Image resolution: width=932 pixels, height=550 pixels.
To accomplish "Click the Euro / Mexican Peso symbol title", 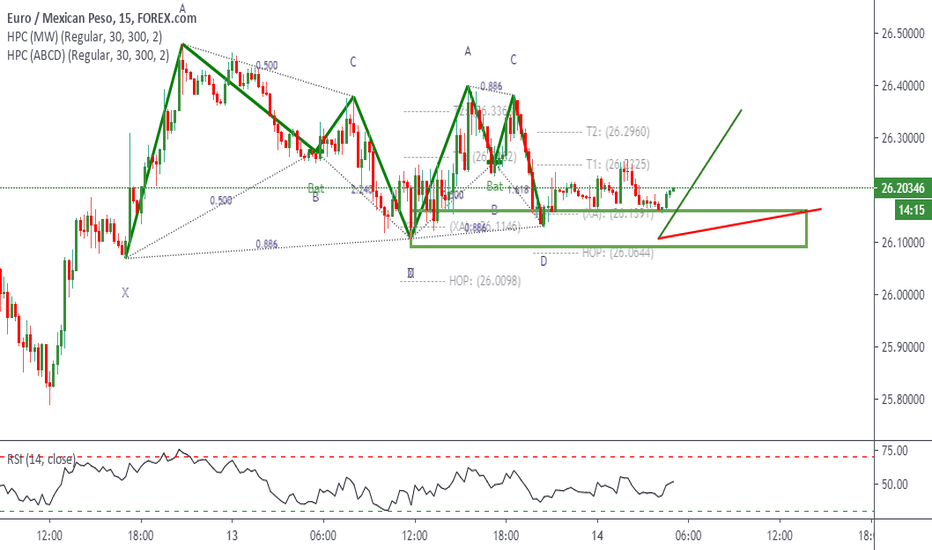I will coord(102,18).
